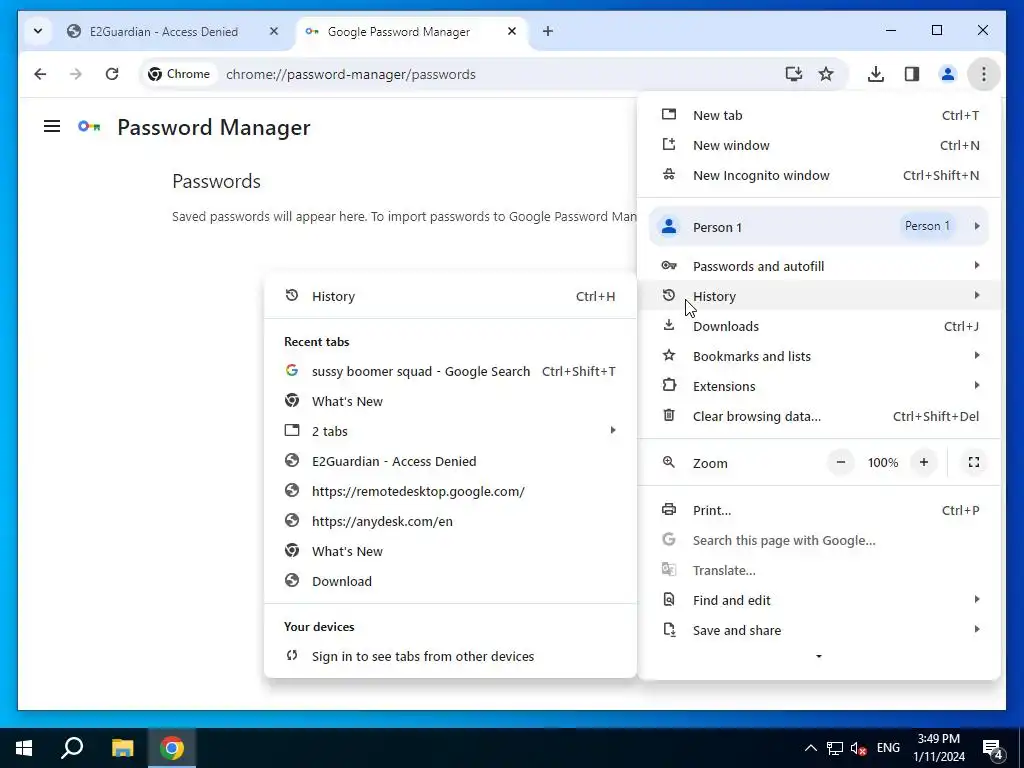Reopen the anydesk.com/en recent tab
The image size is (1024, 768).
pos(450,521)
